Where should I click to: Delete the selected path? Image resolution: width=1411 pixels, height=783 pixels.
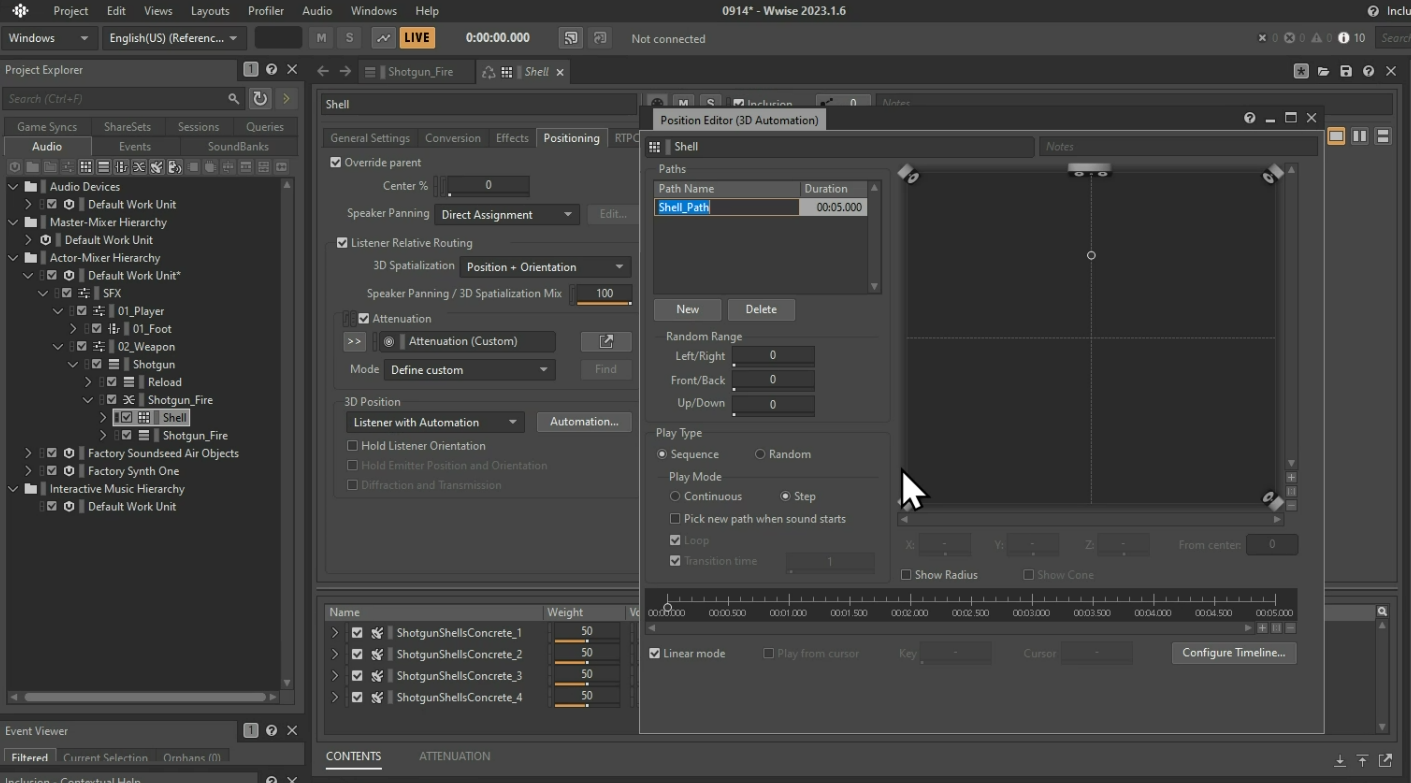tap(761, 309)
